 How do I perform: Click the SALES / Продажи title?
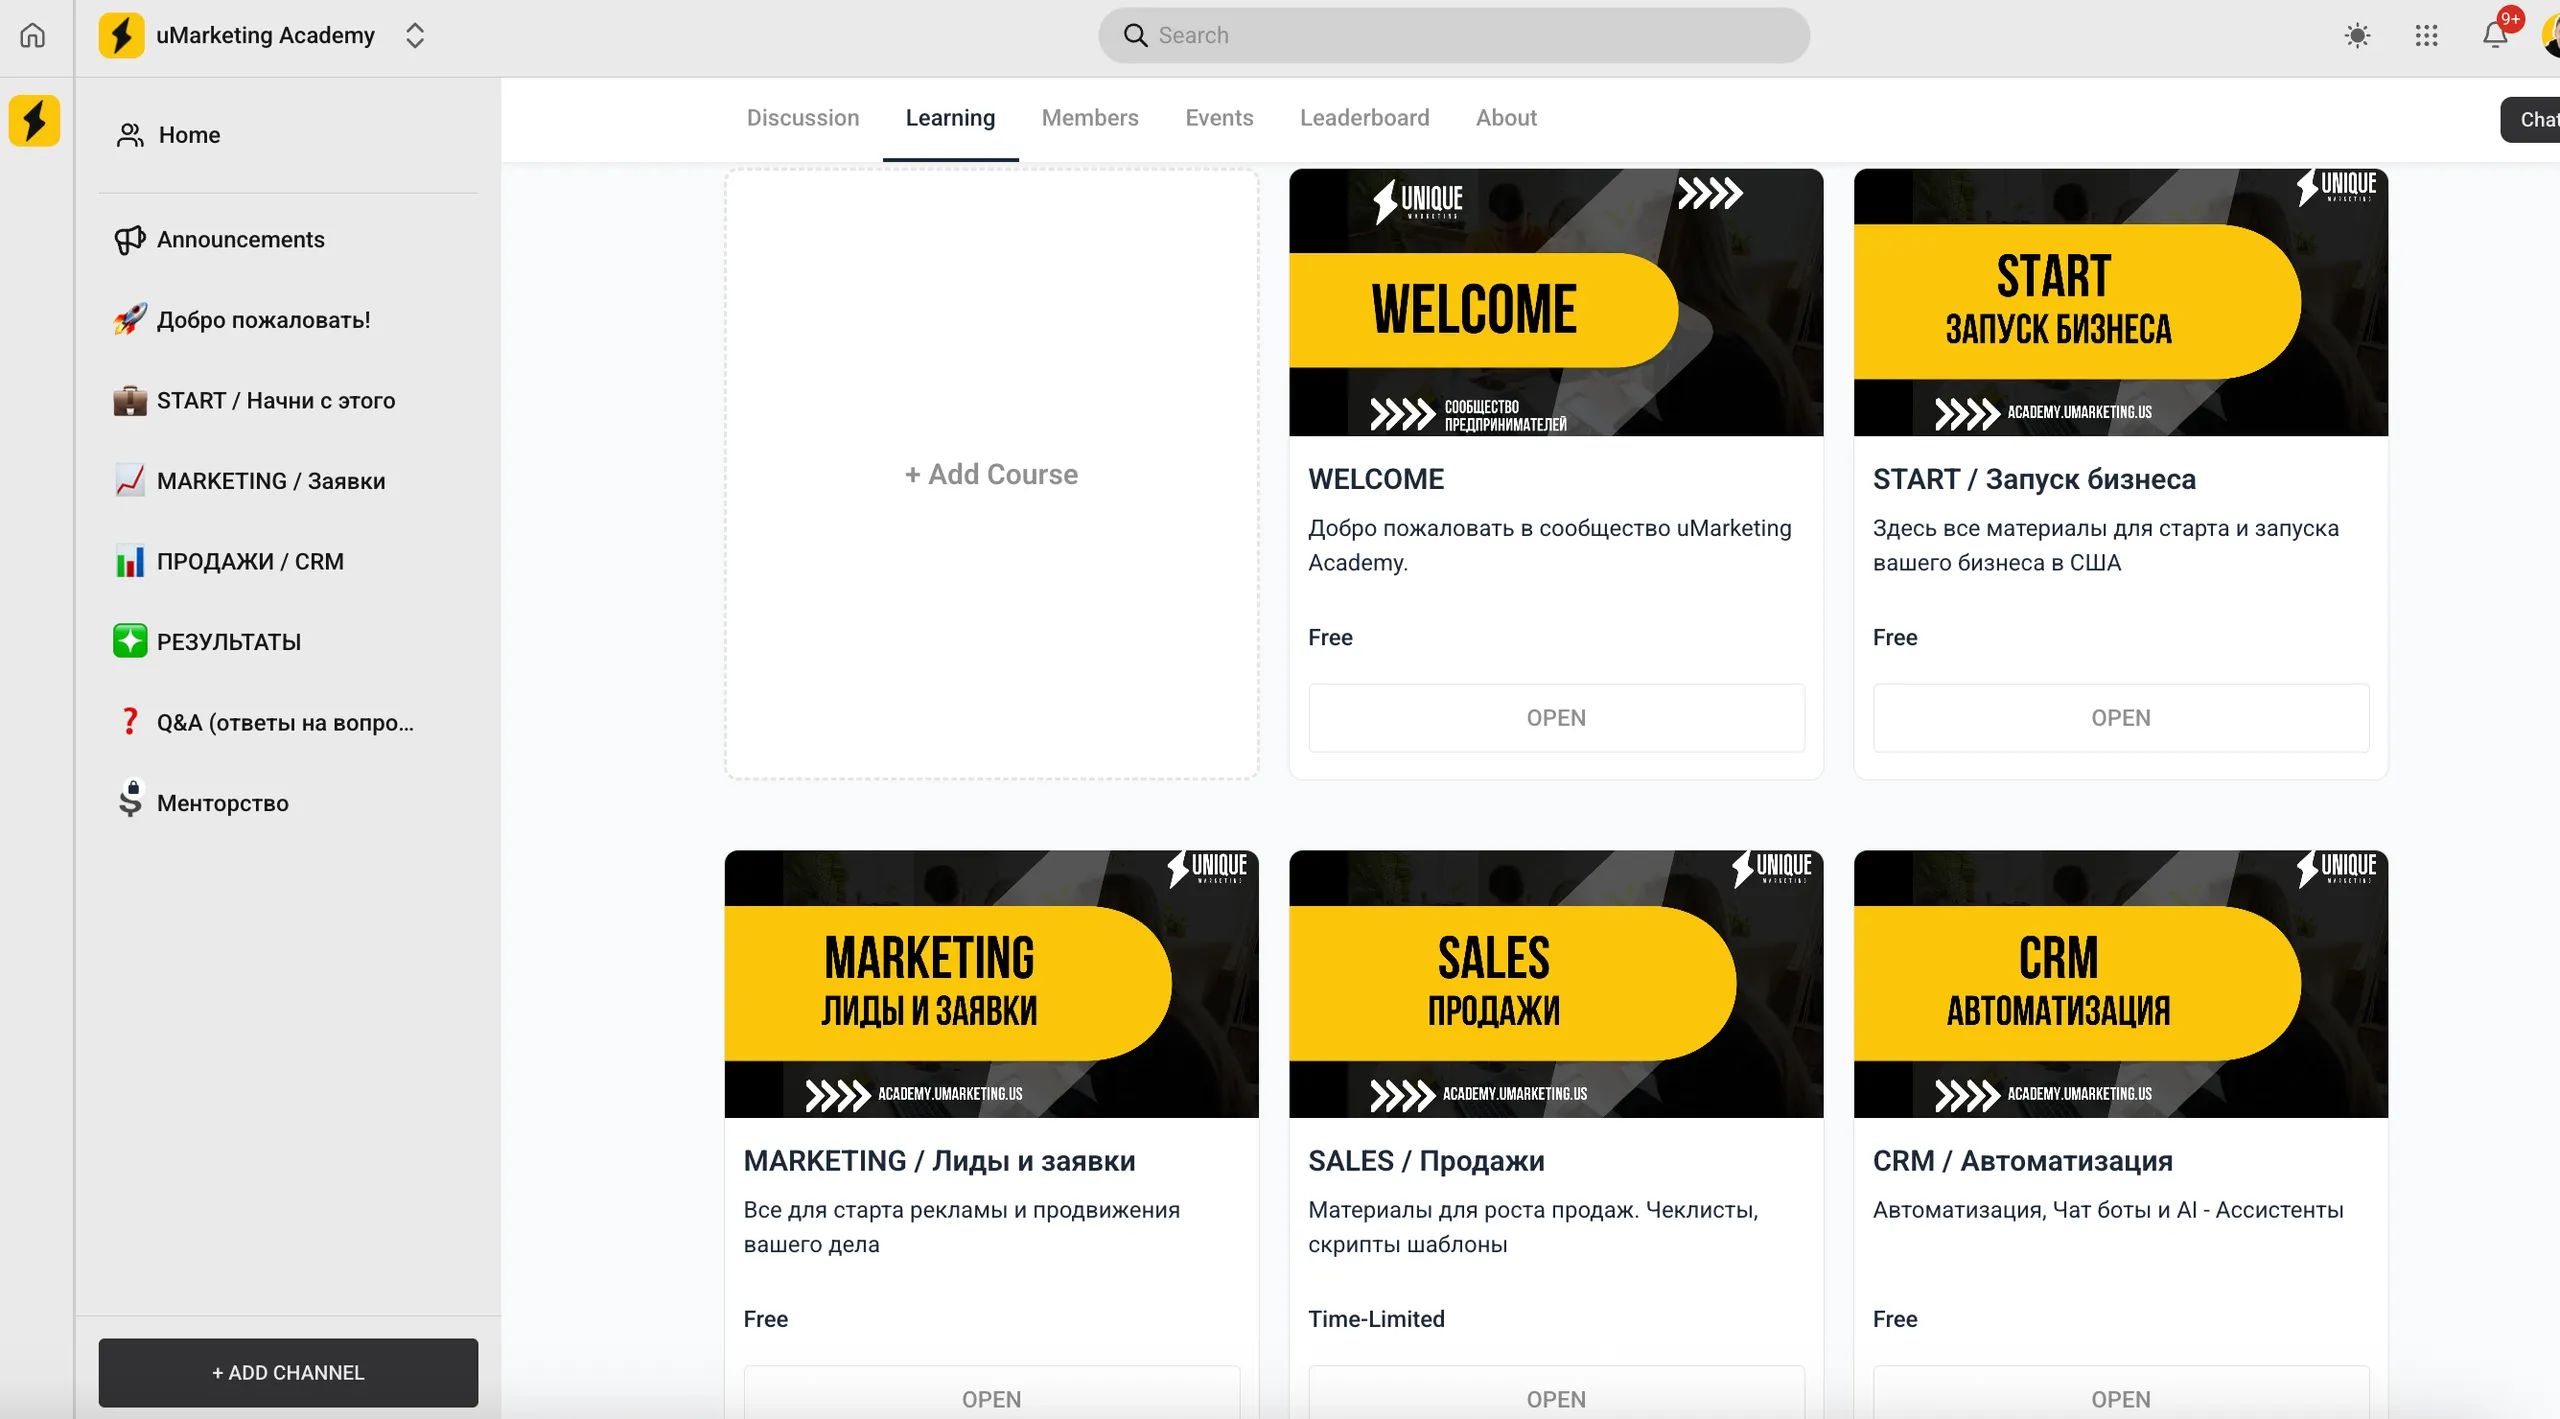pos(1426,1161)
